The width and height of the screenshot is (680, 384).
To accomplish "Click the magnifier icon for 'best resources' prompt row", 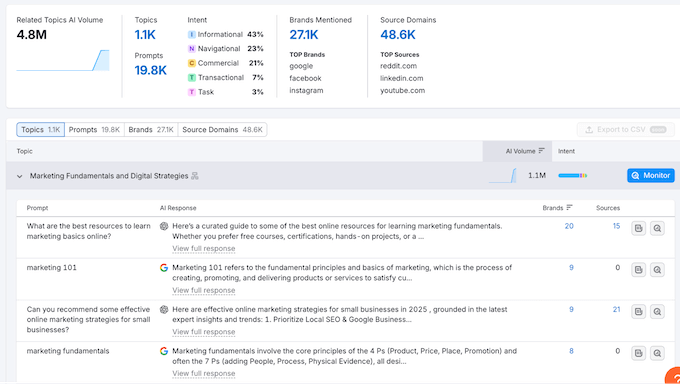I will 657,228.
